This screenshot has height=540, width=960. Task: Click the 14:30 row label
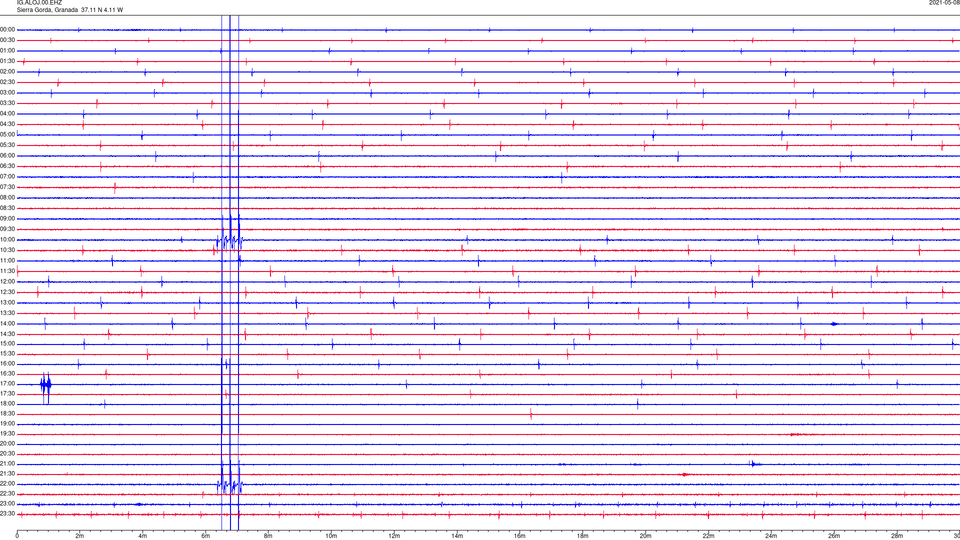tap(8, 334)
